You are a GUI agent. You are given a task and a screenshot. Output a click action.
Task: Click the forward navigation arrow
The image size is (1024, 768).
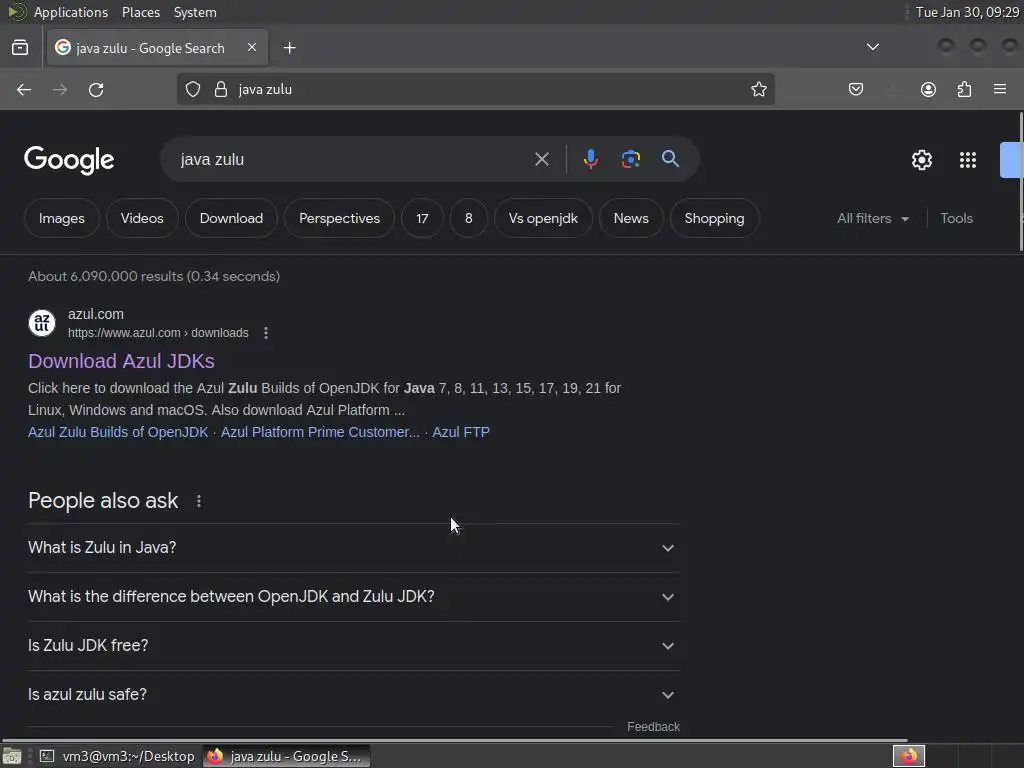coord(60,89)
